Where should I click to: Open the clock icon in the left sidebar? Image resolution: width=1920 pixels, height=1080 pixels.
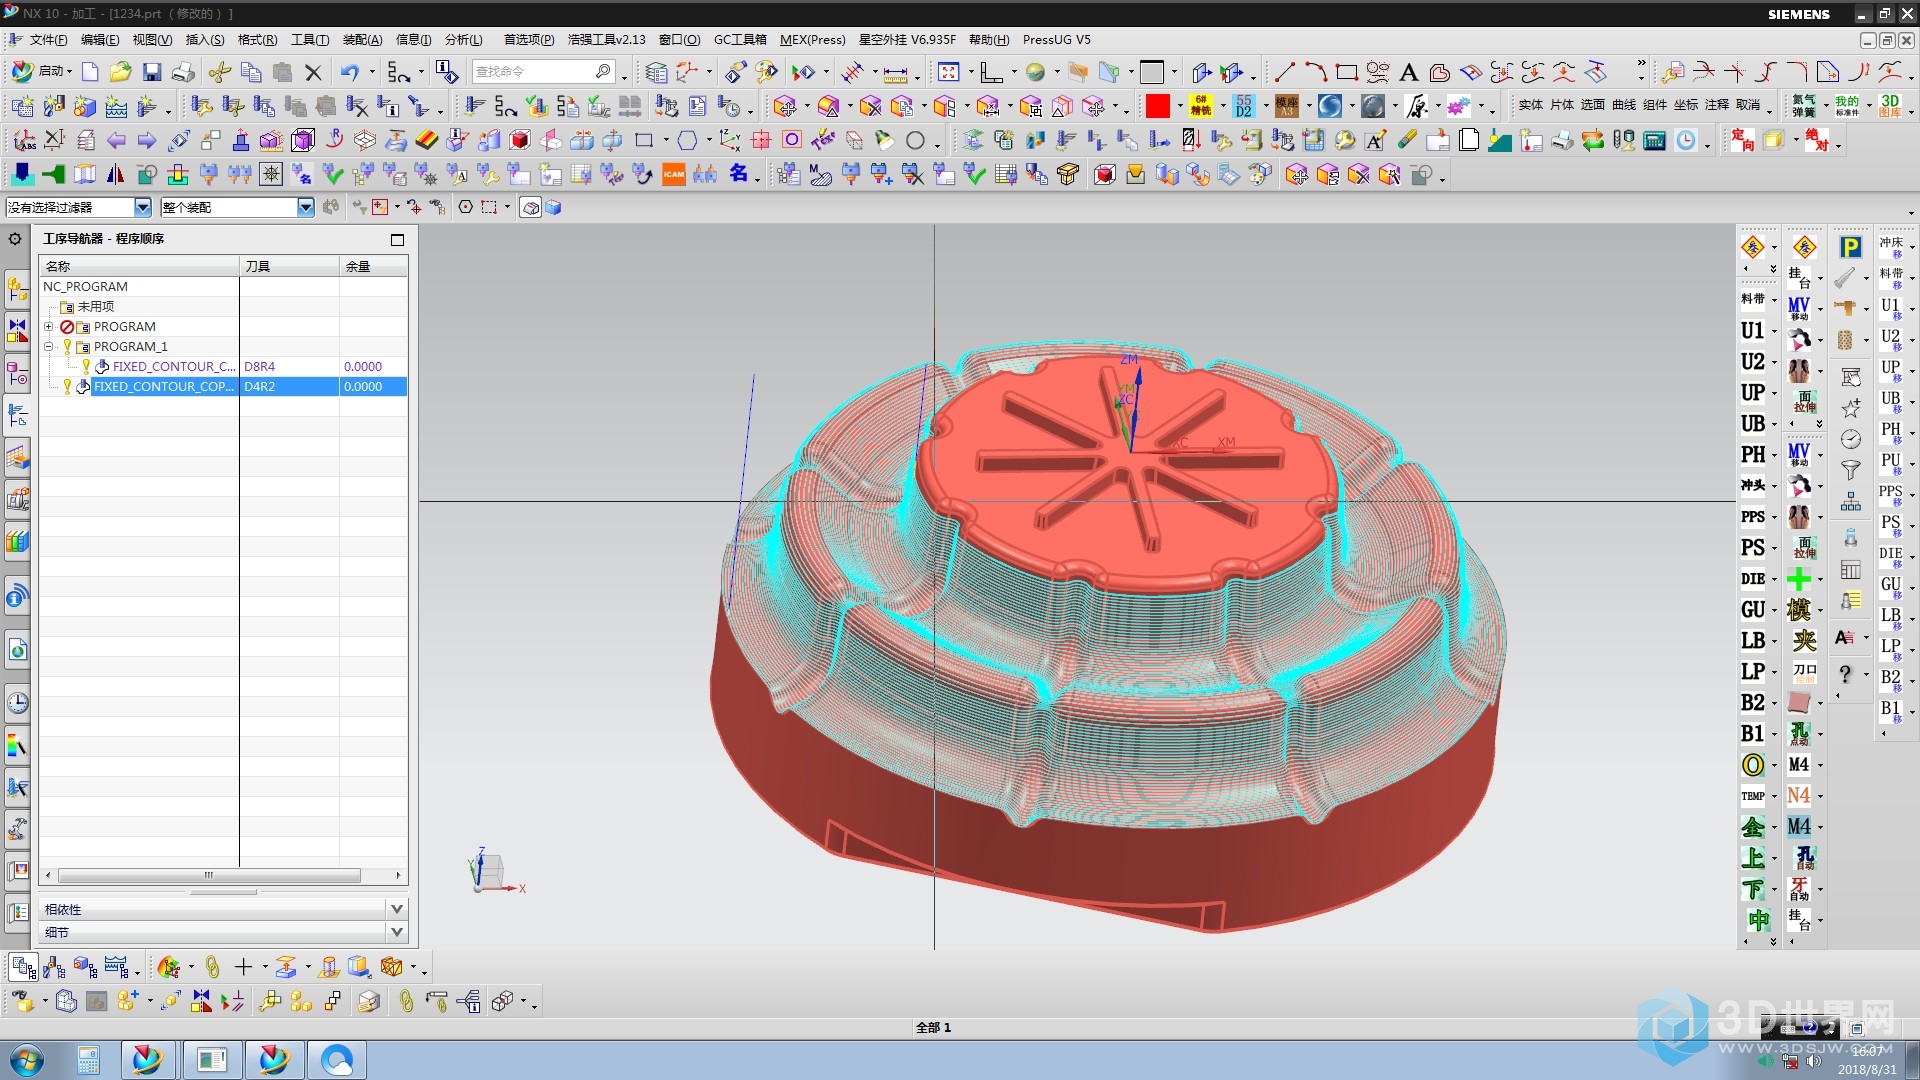point(17,703)
